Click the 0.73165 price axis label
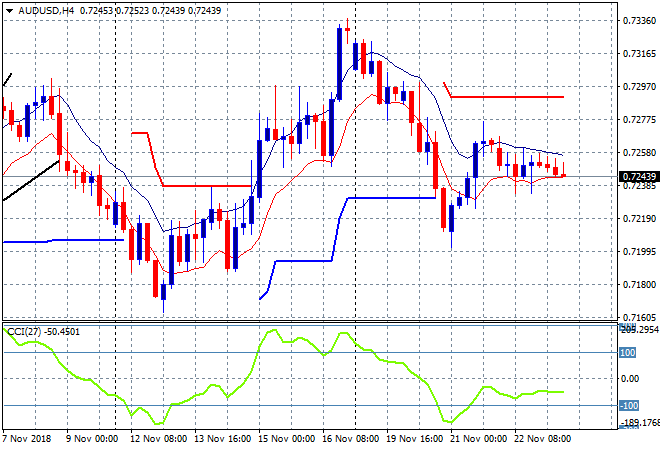Image resolution: width=660 pixels, height=450 pixels. pyautogui.click(x=639, y=53)
